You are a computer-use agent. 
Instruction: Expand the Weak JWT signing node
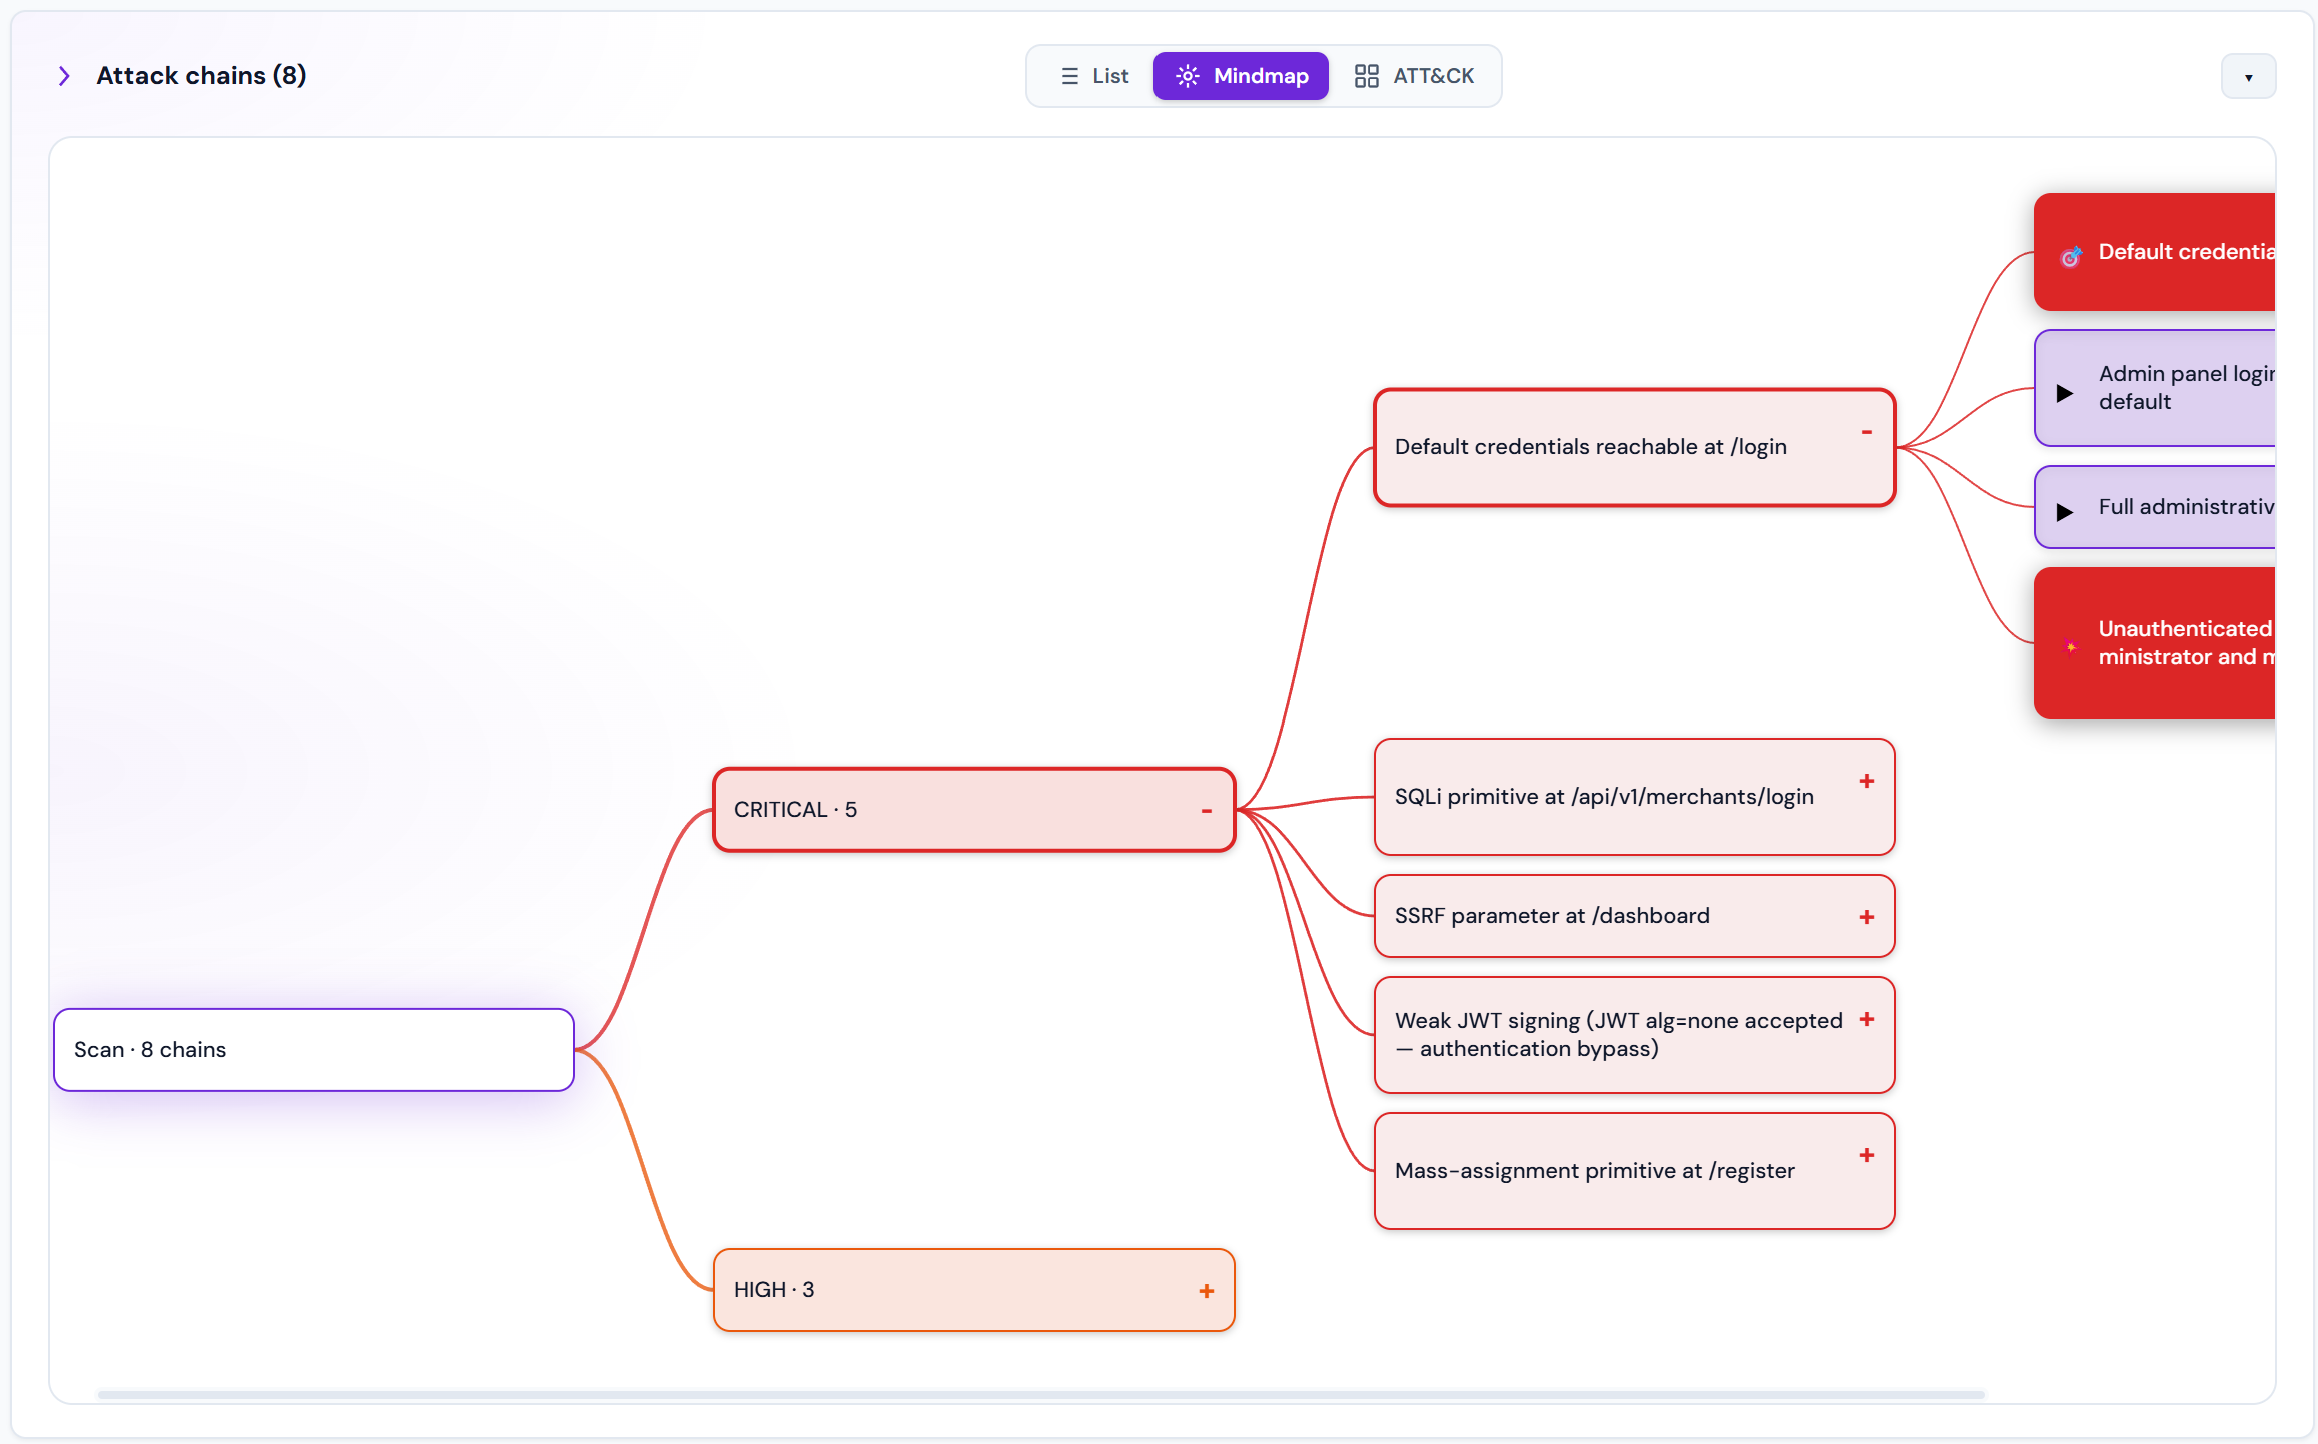[1866, 1020]
